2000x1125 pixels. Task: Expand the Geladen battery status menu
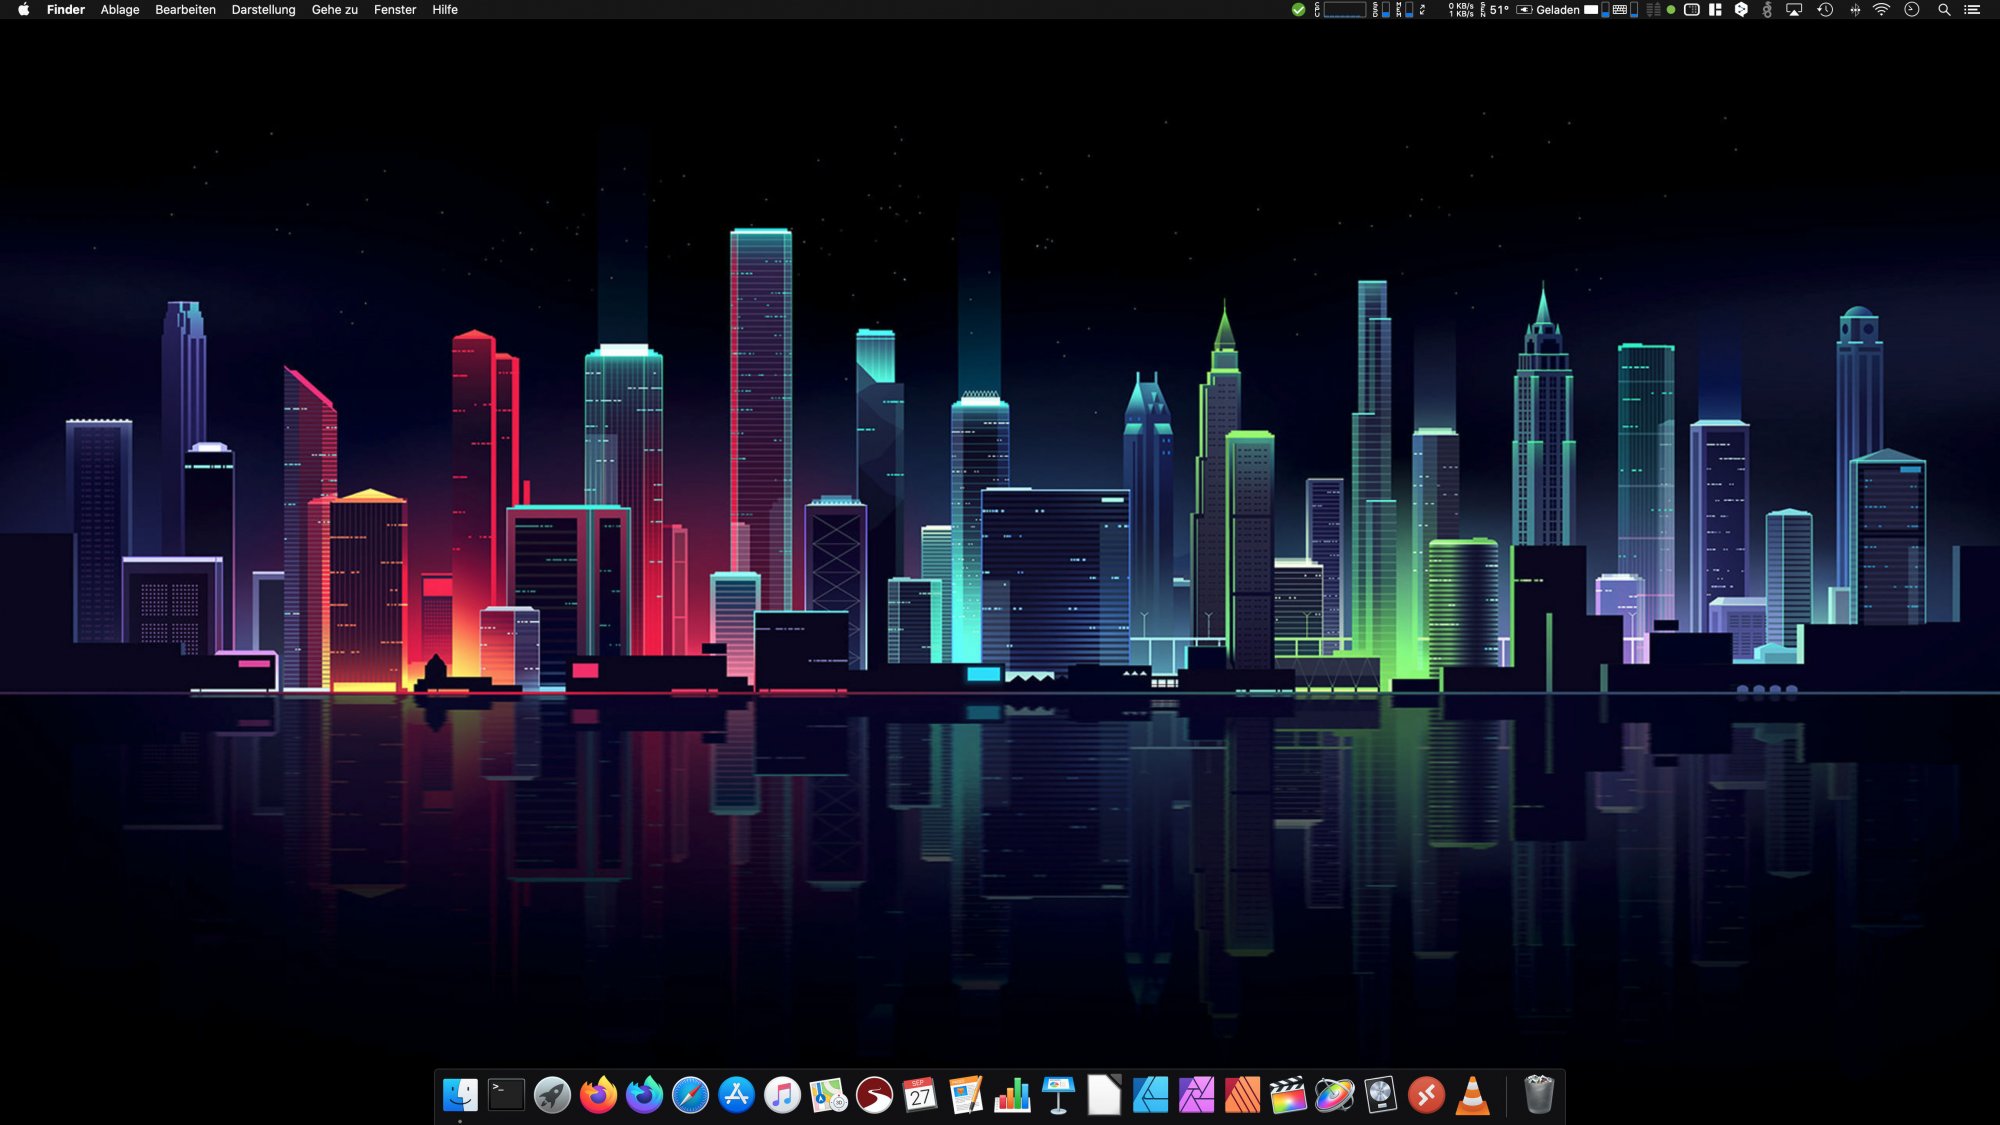(x=1557, y=10)
